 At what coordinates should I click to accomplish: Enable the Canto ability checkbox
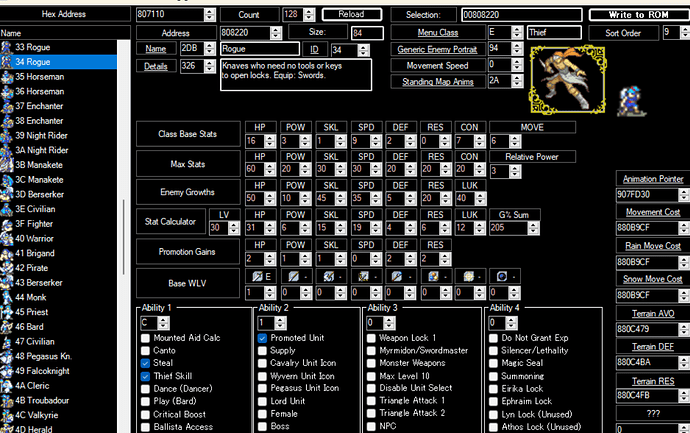(145, 351)
